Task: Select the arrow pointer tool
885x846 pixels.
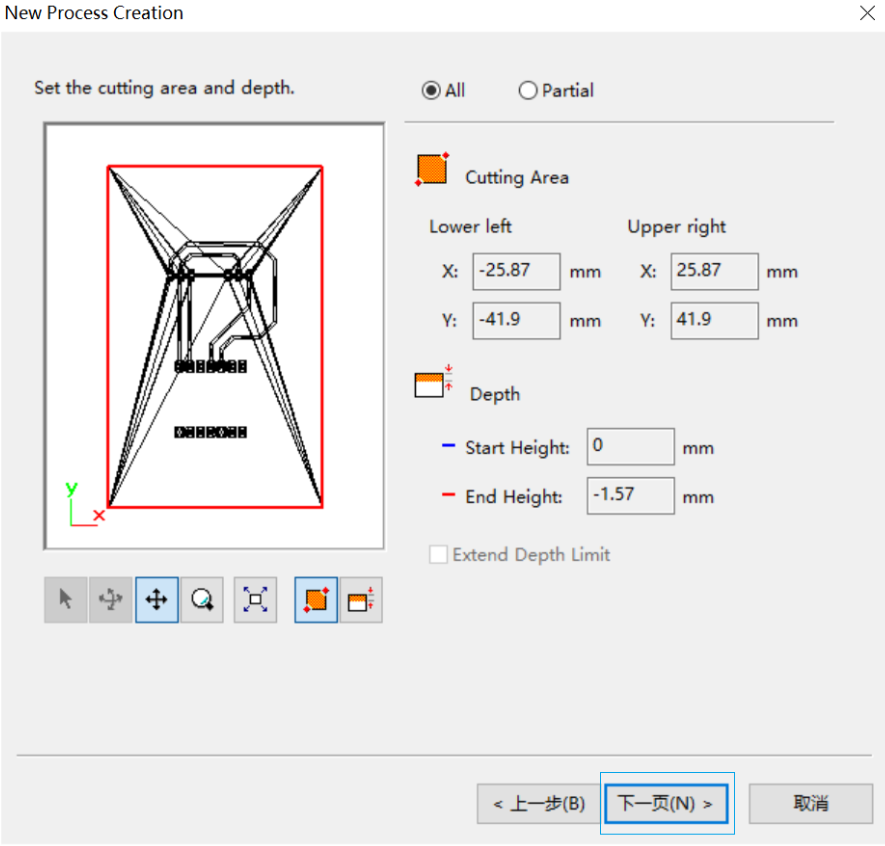Action: [65, 599]
